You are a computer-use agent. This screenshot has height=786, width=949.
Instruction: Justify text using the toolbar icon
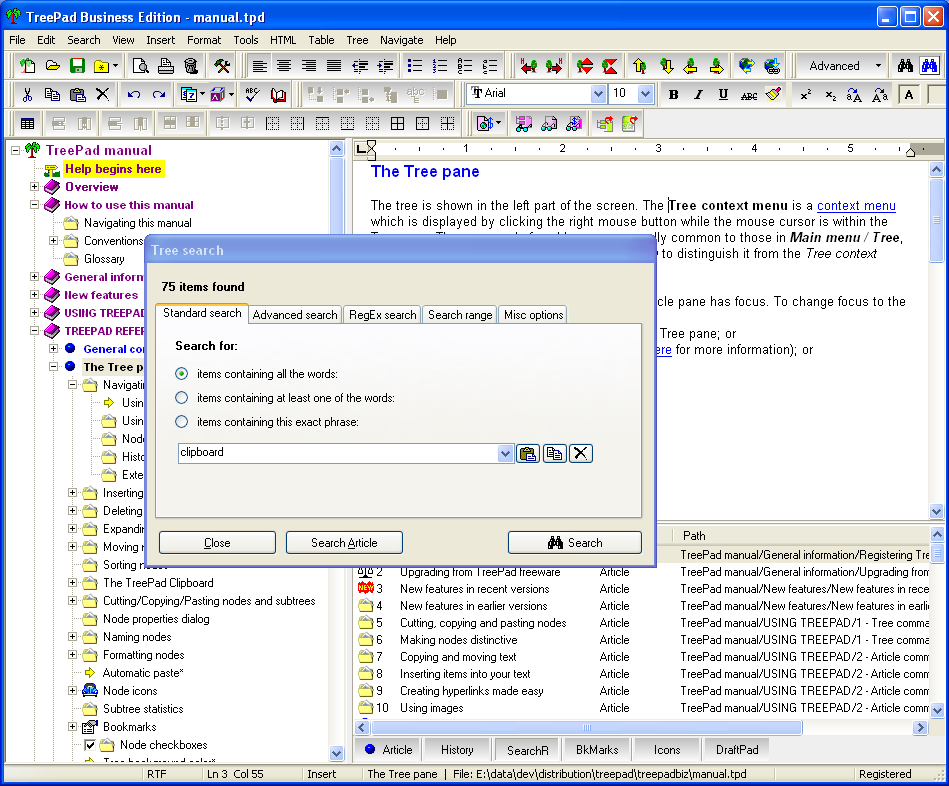(x=334, y=65)
